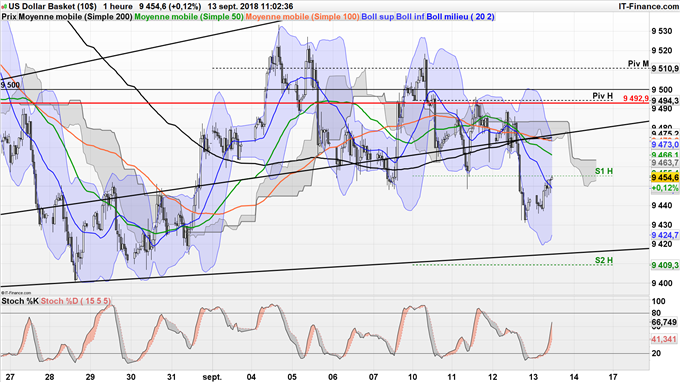Click the green 'S2 H' support label
680x382 pixels.
coord(604,260)
